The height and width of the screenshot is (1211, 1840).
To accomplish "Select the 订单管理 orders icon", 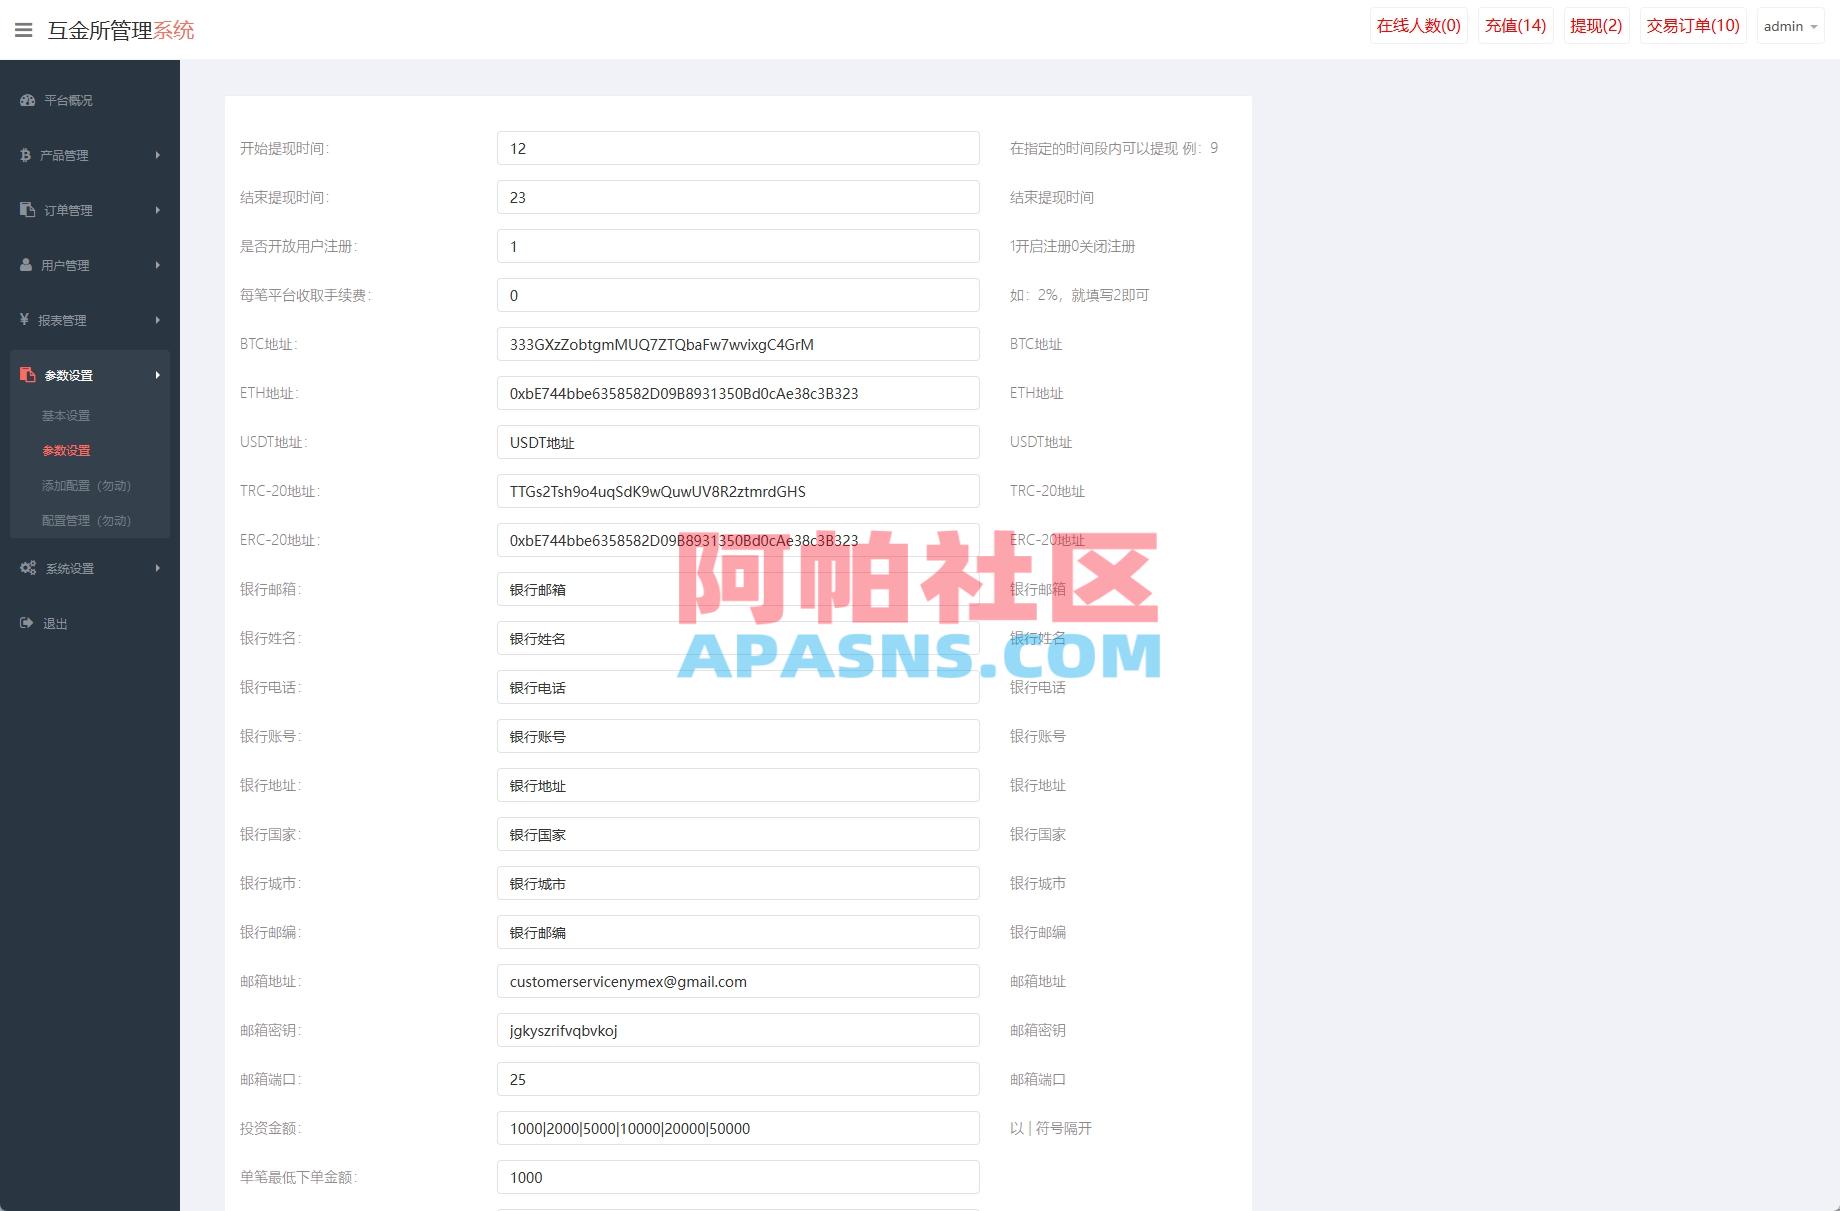I will (x=25, y=210).
